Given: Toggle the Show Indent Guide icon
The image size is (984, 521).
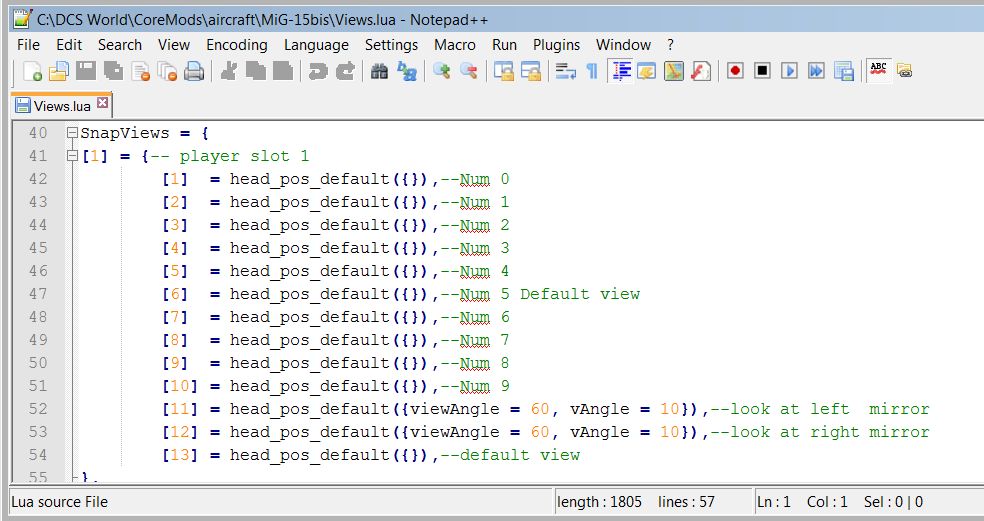Looking at the screenshot, I should pyautogui.click(x=621, y=71).
